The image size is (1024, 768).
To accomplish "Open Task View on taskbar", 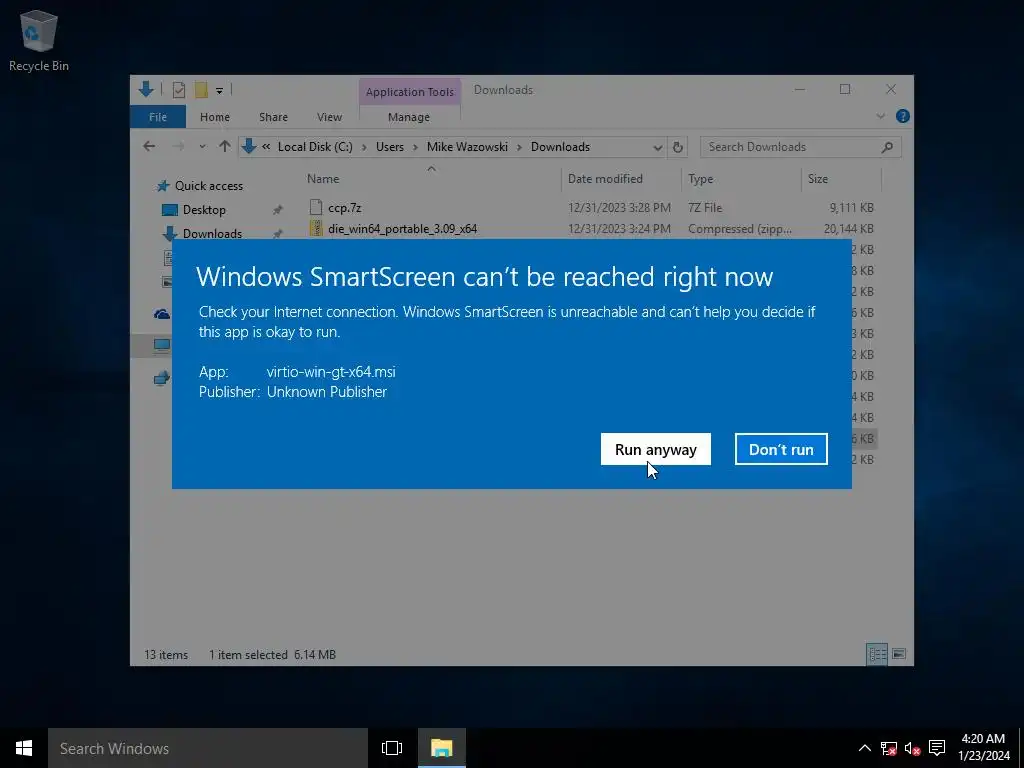I will (392, 748).
